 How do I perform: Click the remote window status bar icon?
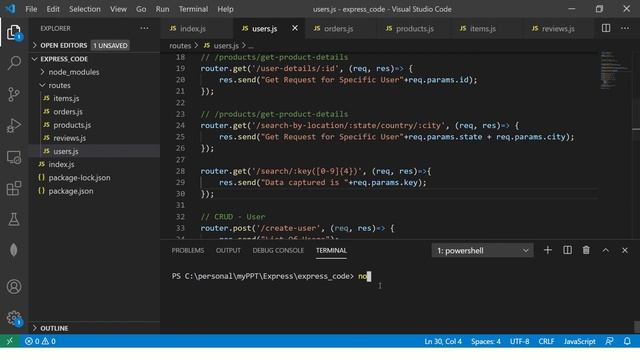pos(9,341)
